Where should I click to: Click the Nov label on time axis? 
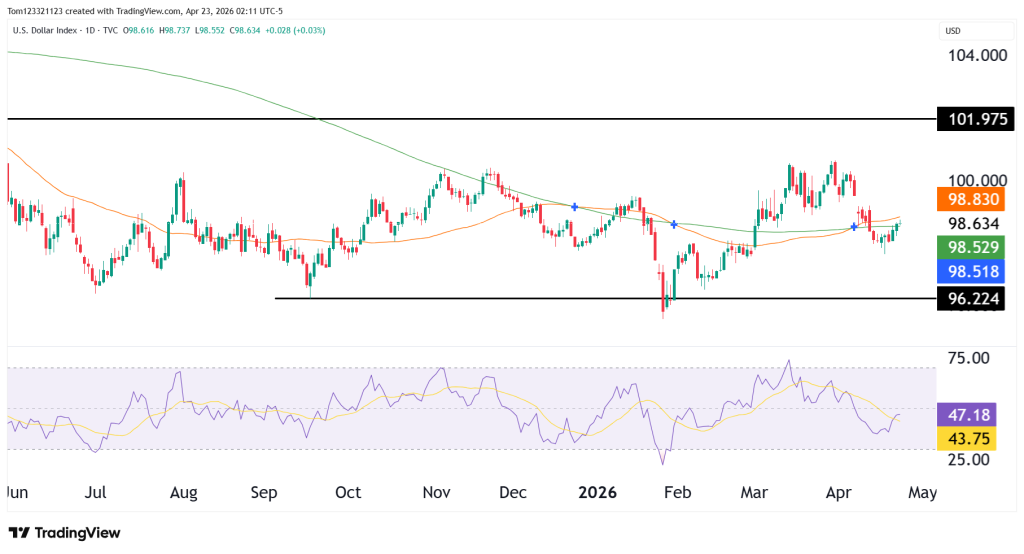pos(436,493)
